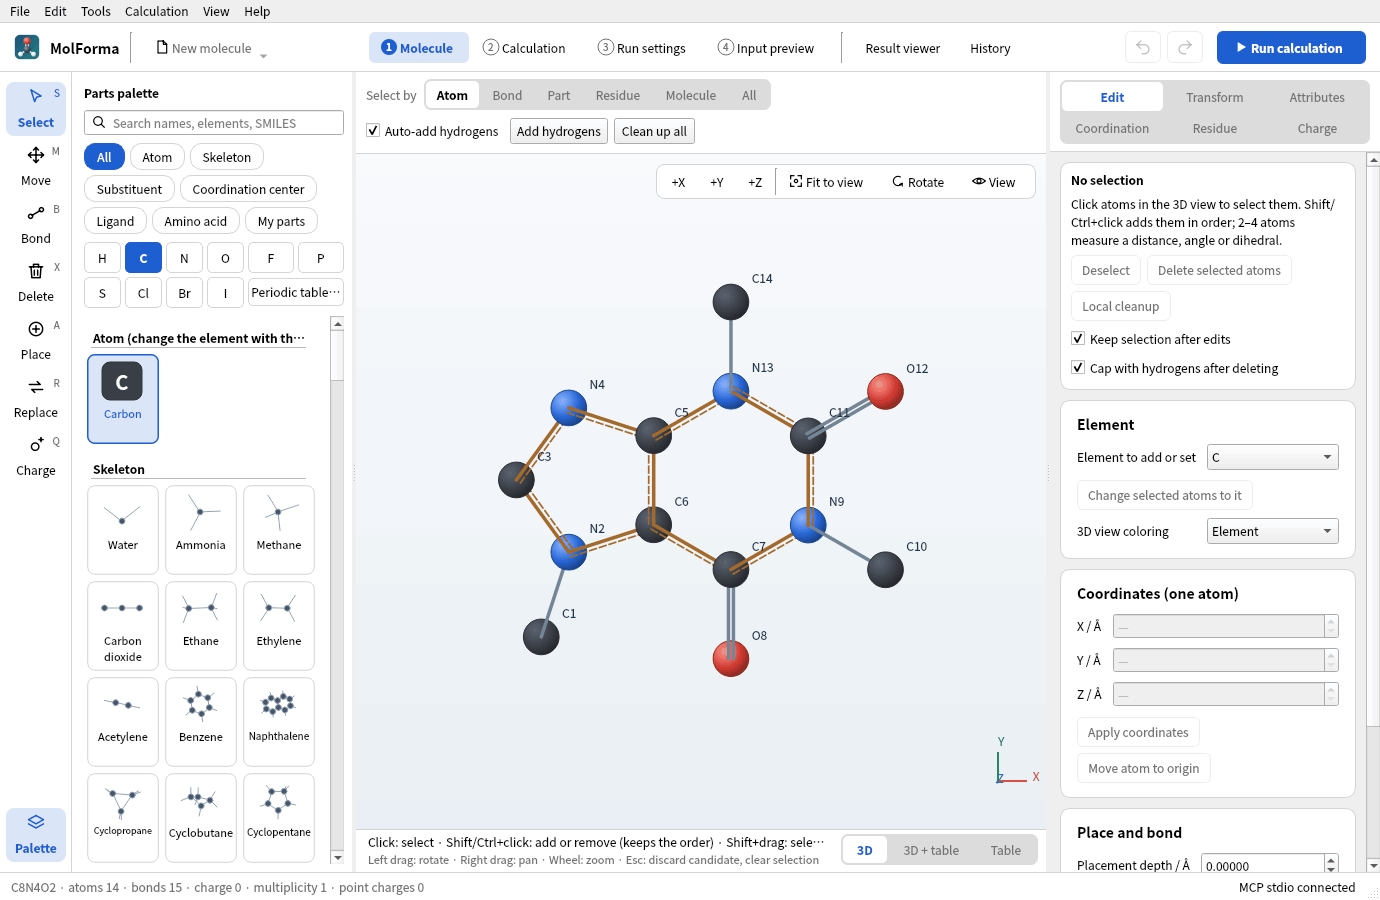Insert the Benzene skeleton part
The image size is (1380, 900).
click(x=201, y=722)
